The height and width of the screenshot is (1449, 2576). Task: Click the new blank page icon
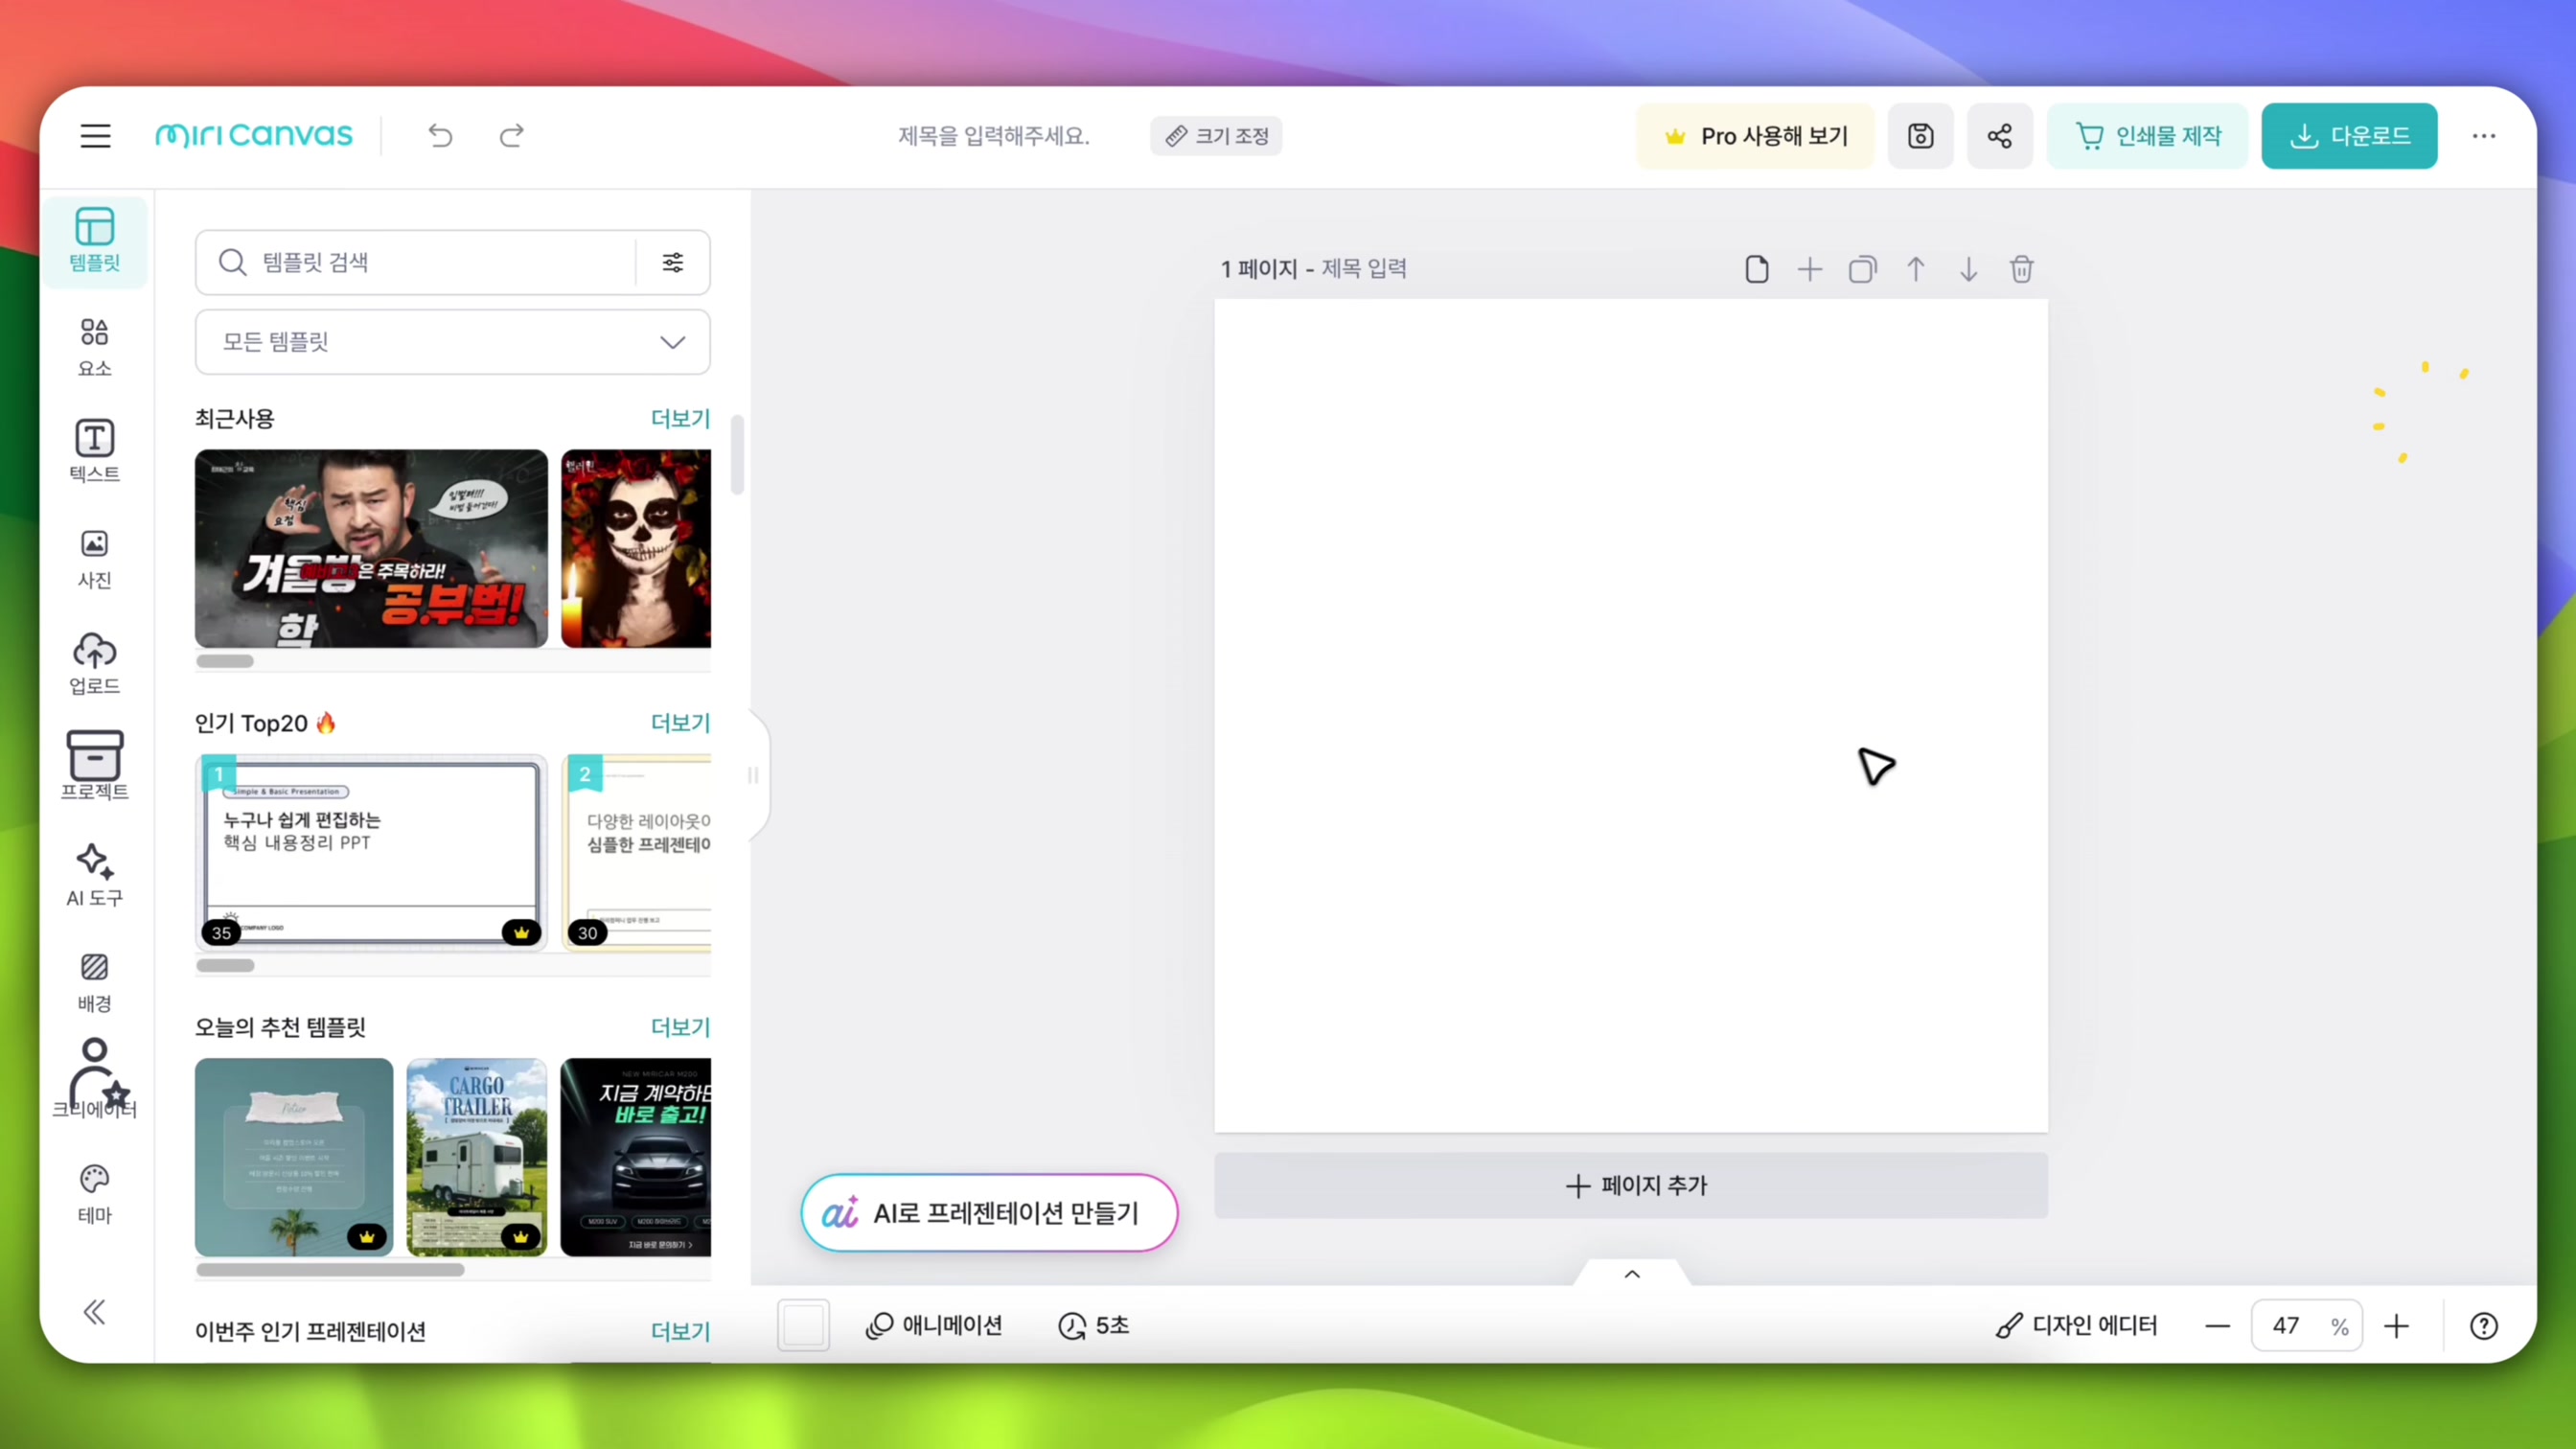click(1757, 269)
